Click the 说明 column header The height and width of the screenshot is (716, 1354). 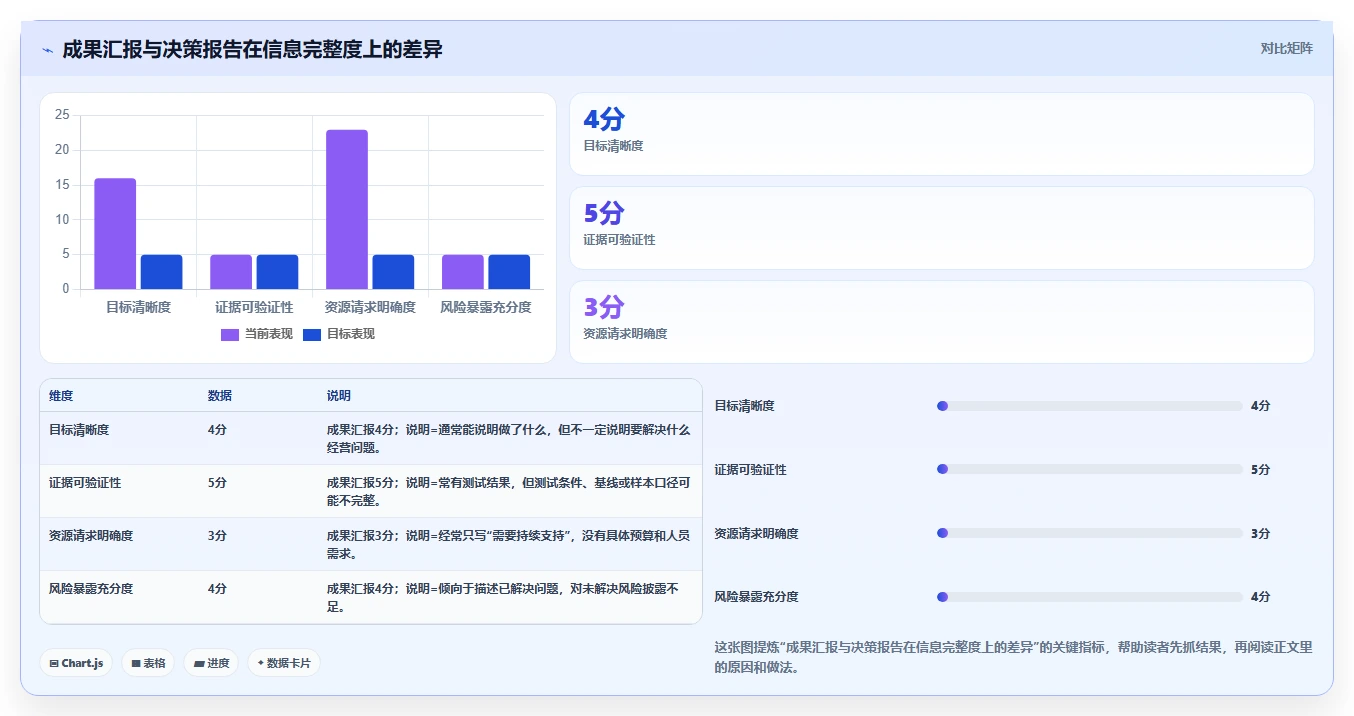[339, 396]
